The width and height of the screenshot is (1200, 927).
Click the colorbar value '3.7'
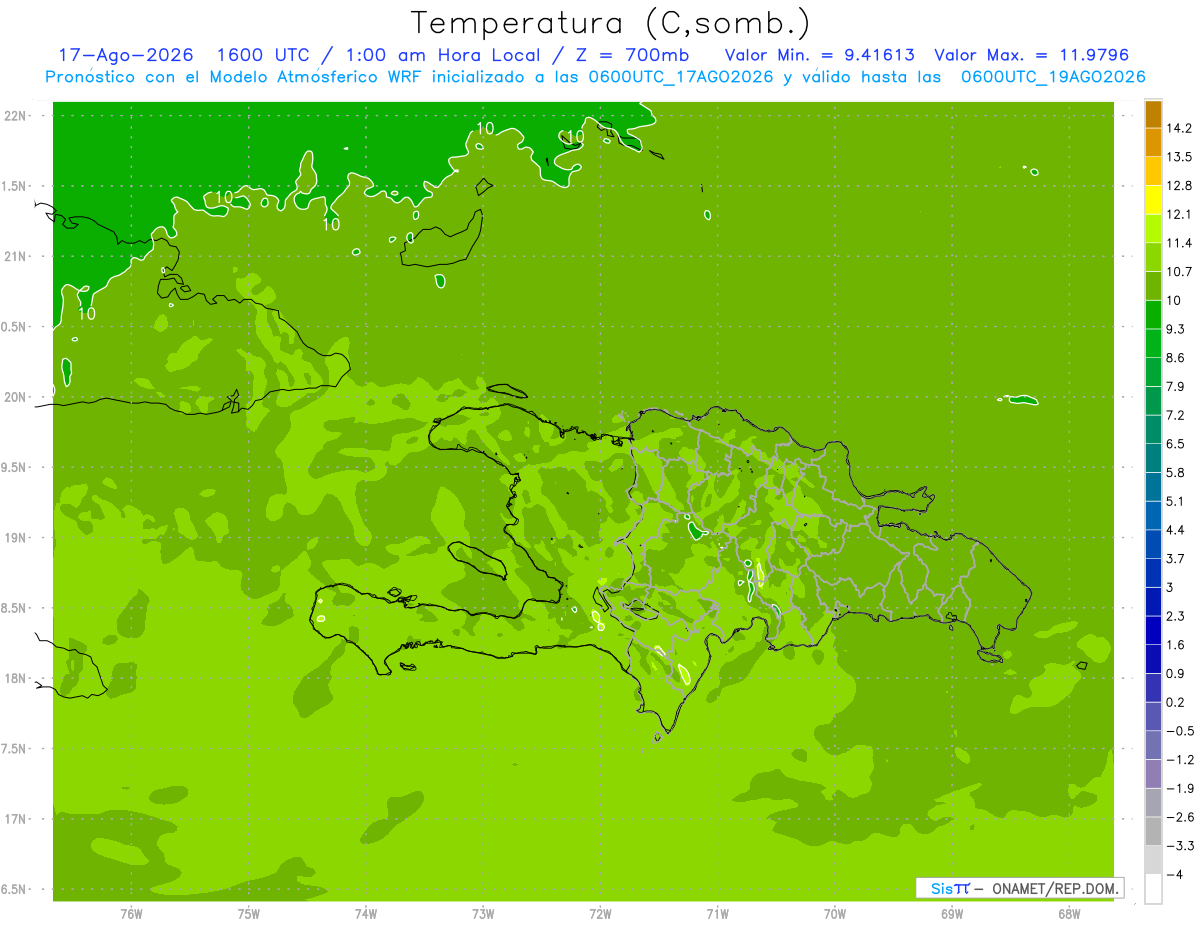click(x=1176, y=559)
